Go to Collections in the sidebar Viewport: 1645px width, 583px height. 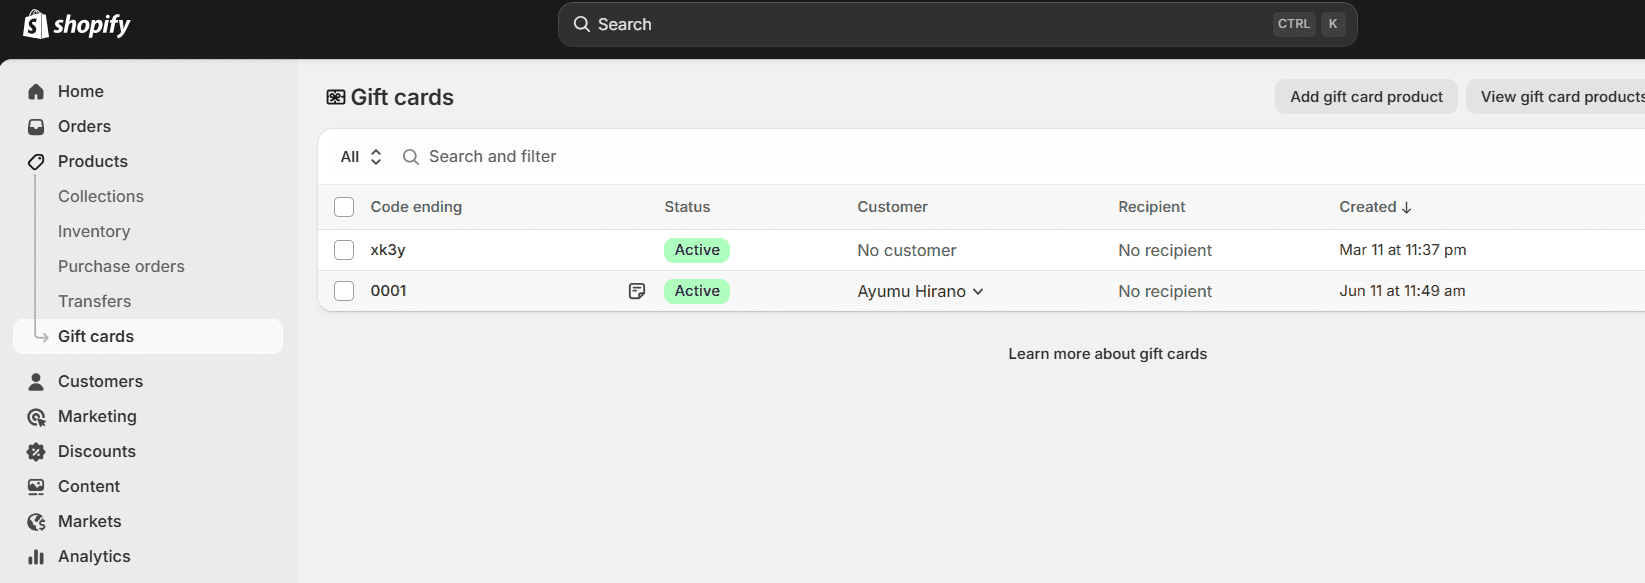(x=101, y=197)
